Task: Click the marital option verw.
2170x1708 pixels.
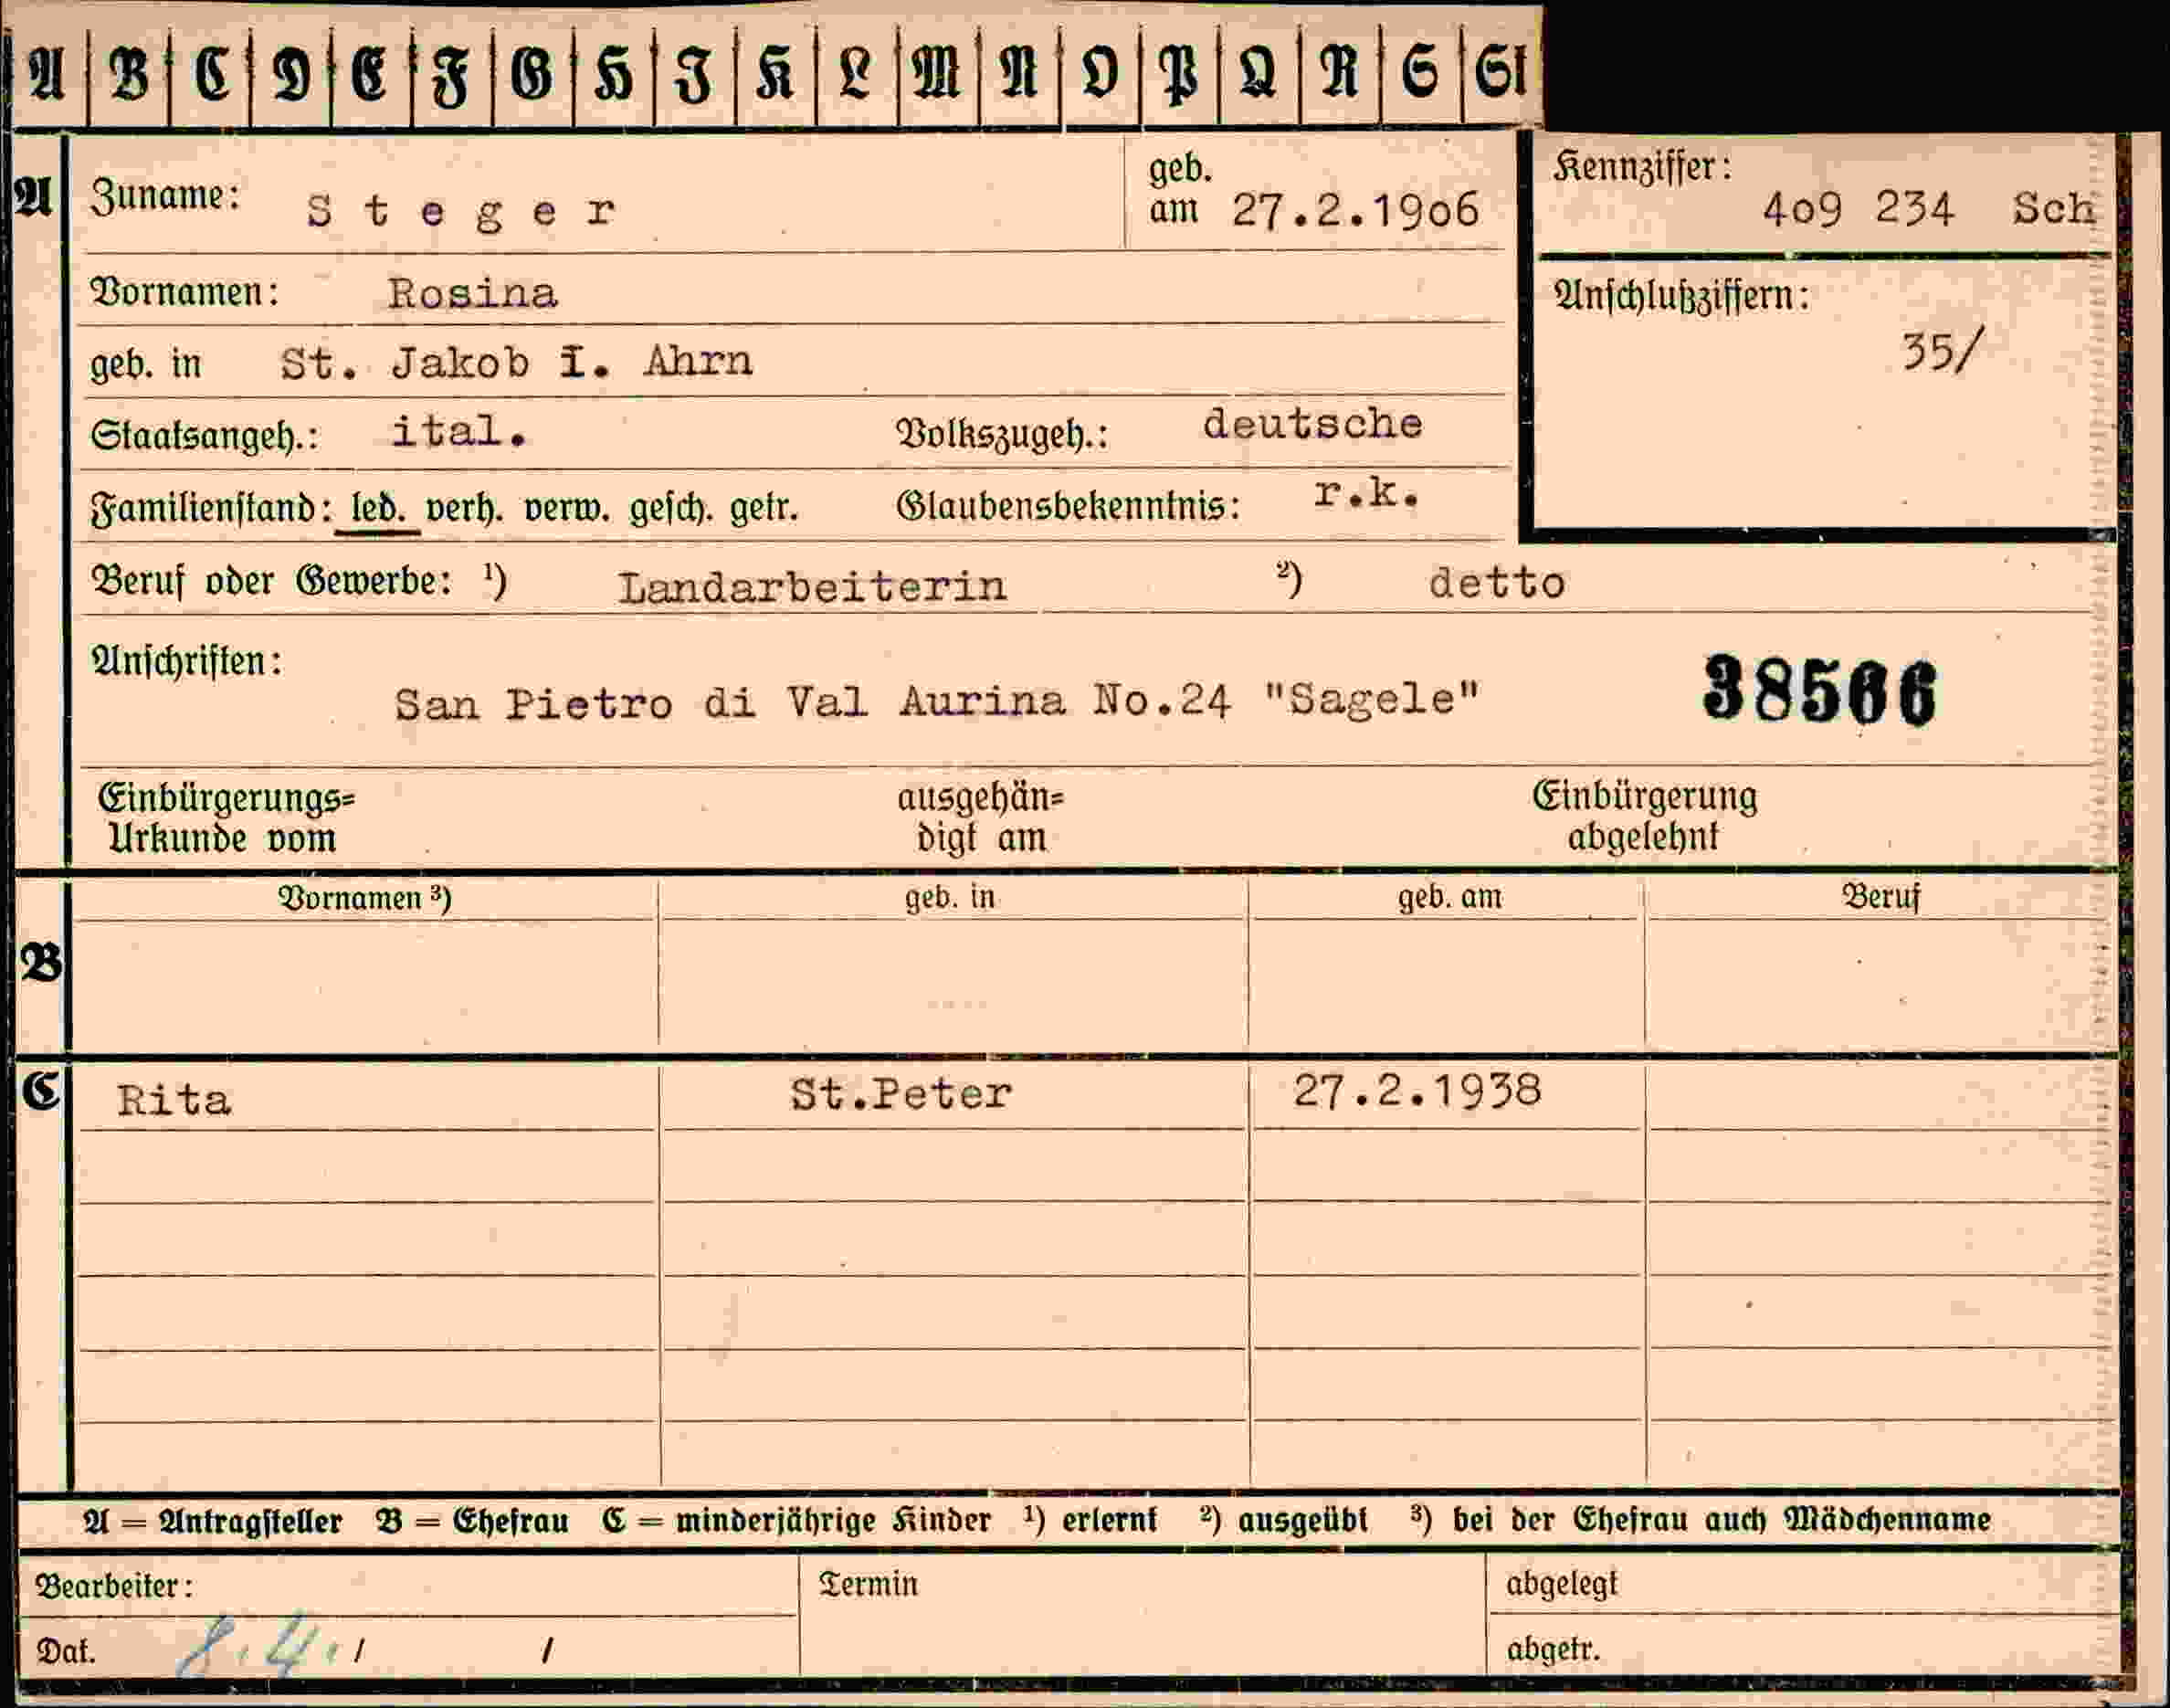Action: [x=567, y=509]
